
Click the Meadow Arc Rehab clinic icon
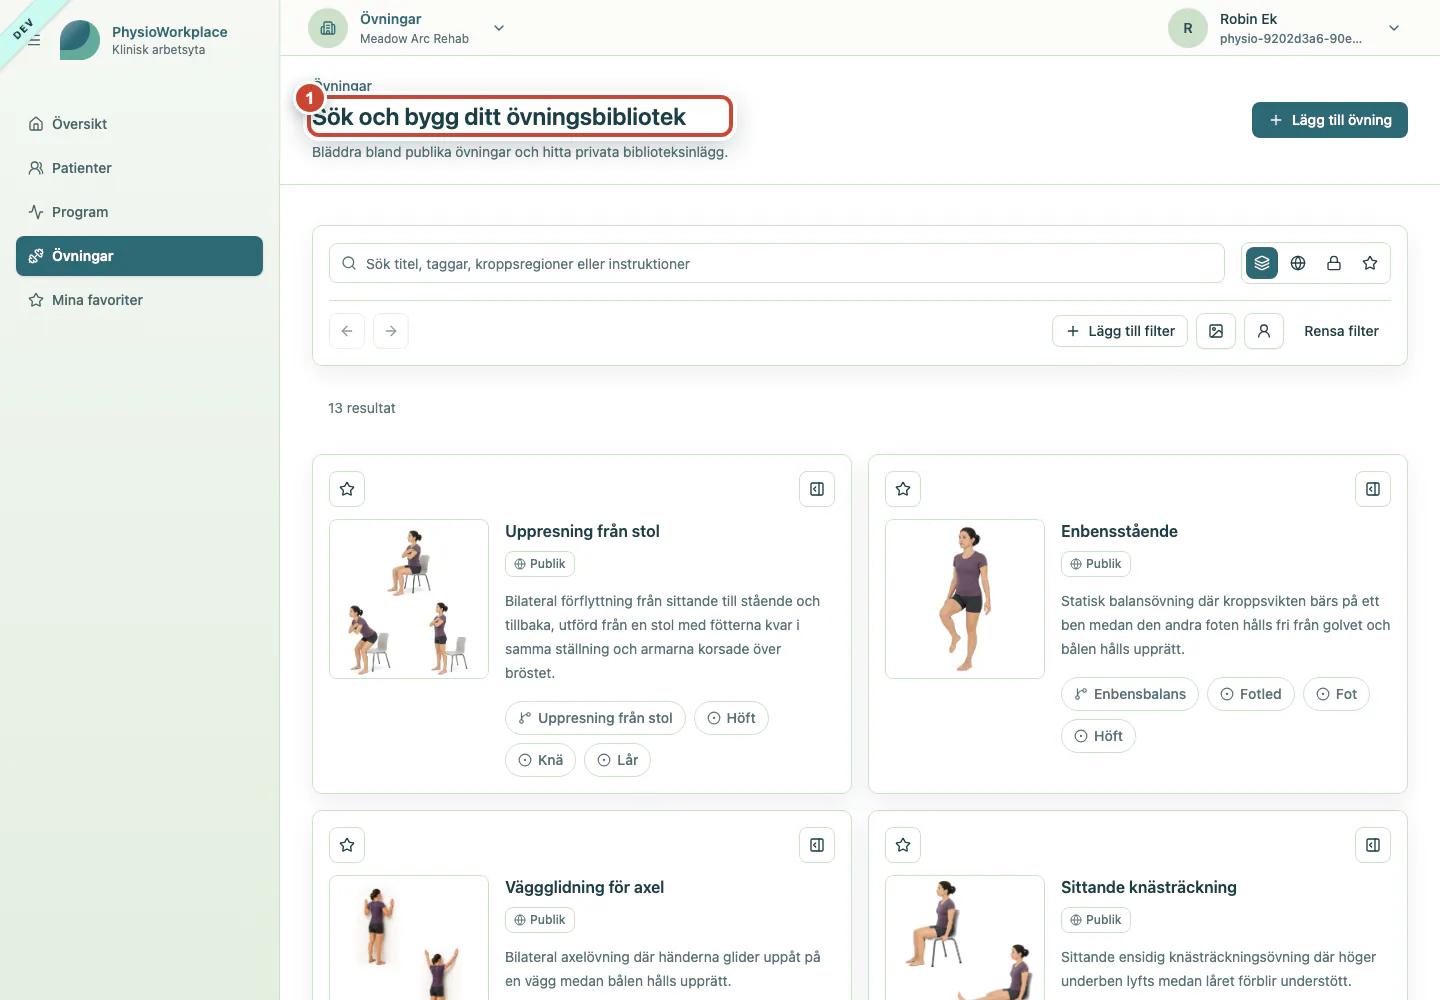point(328,28)
